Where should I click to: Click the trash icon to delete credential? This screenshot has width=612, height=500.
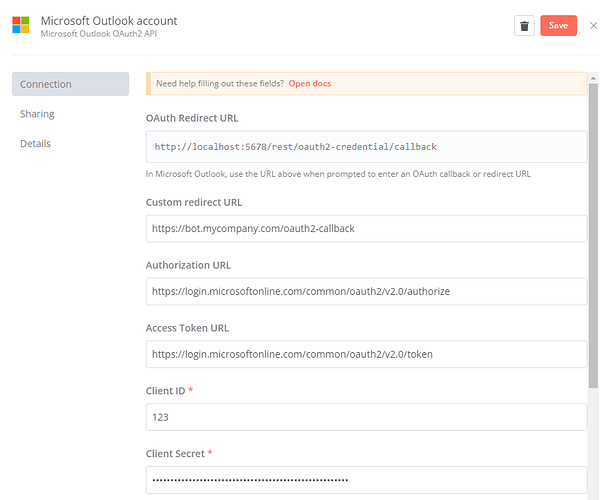click(x=524, y=26)
